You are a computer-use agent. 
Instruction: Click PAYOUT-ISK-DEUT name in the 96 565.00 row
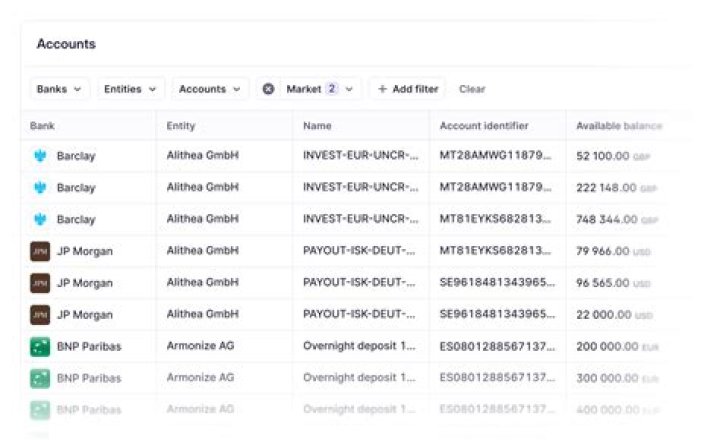coord(359,282)
